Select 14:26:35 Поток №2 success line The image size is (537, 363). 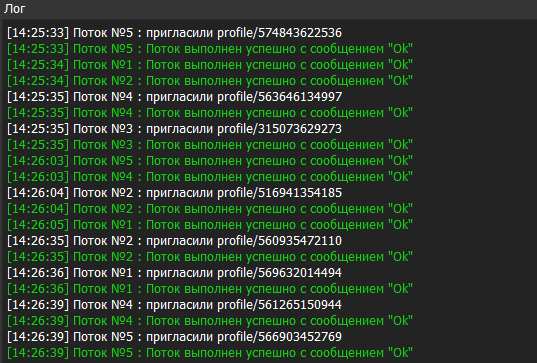click(x=210, y=257)
